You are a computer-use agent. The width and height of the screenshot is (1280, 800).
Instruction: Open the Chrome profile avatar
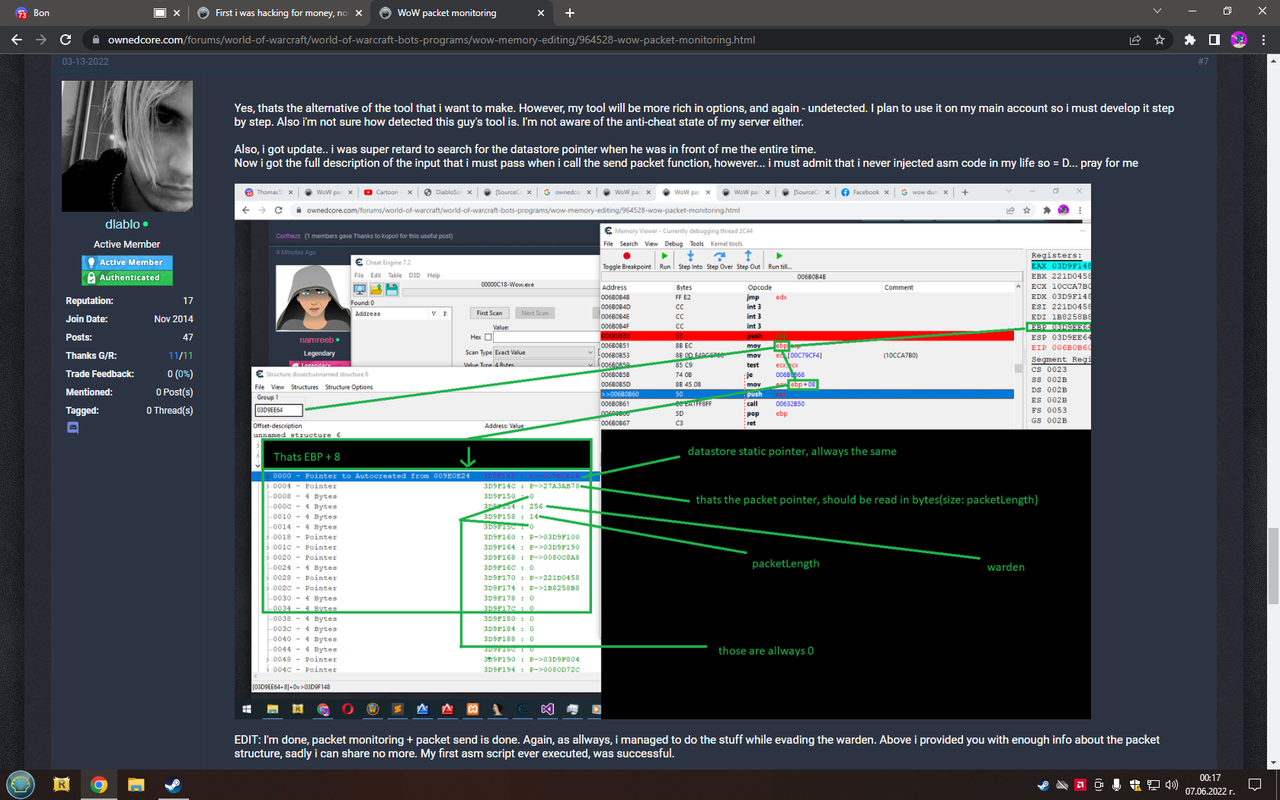[x=1238, y=40]
